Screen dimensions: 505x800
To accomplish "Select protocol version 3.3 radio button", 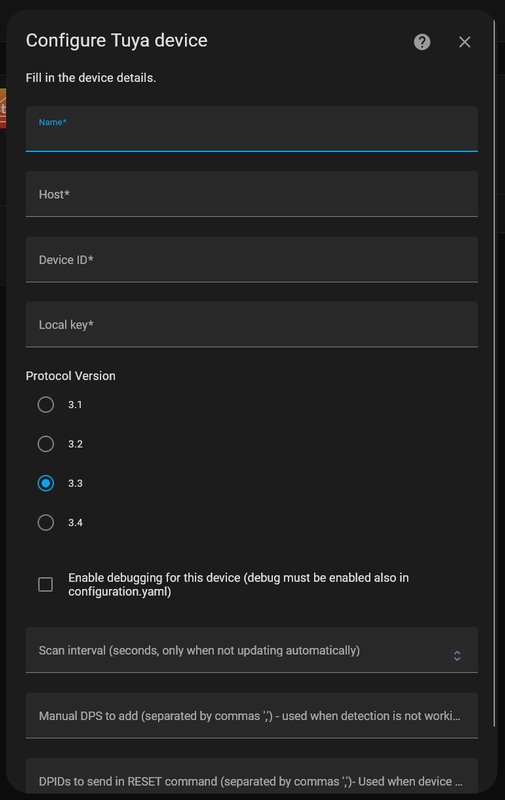I will [45, 483].
